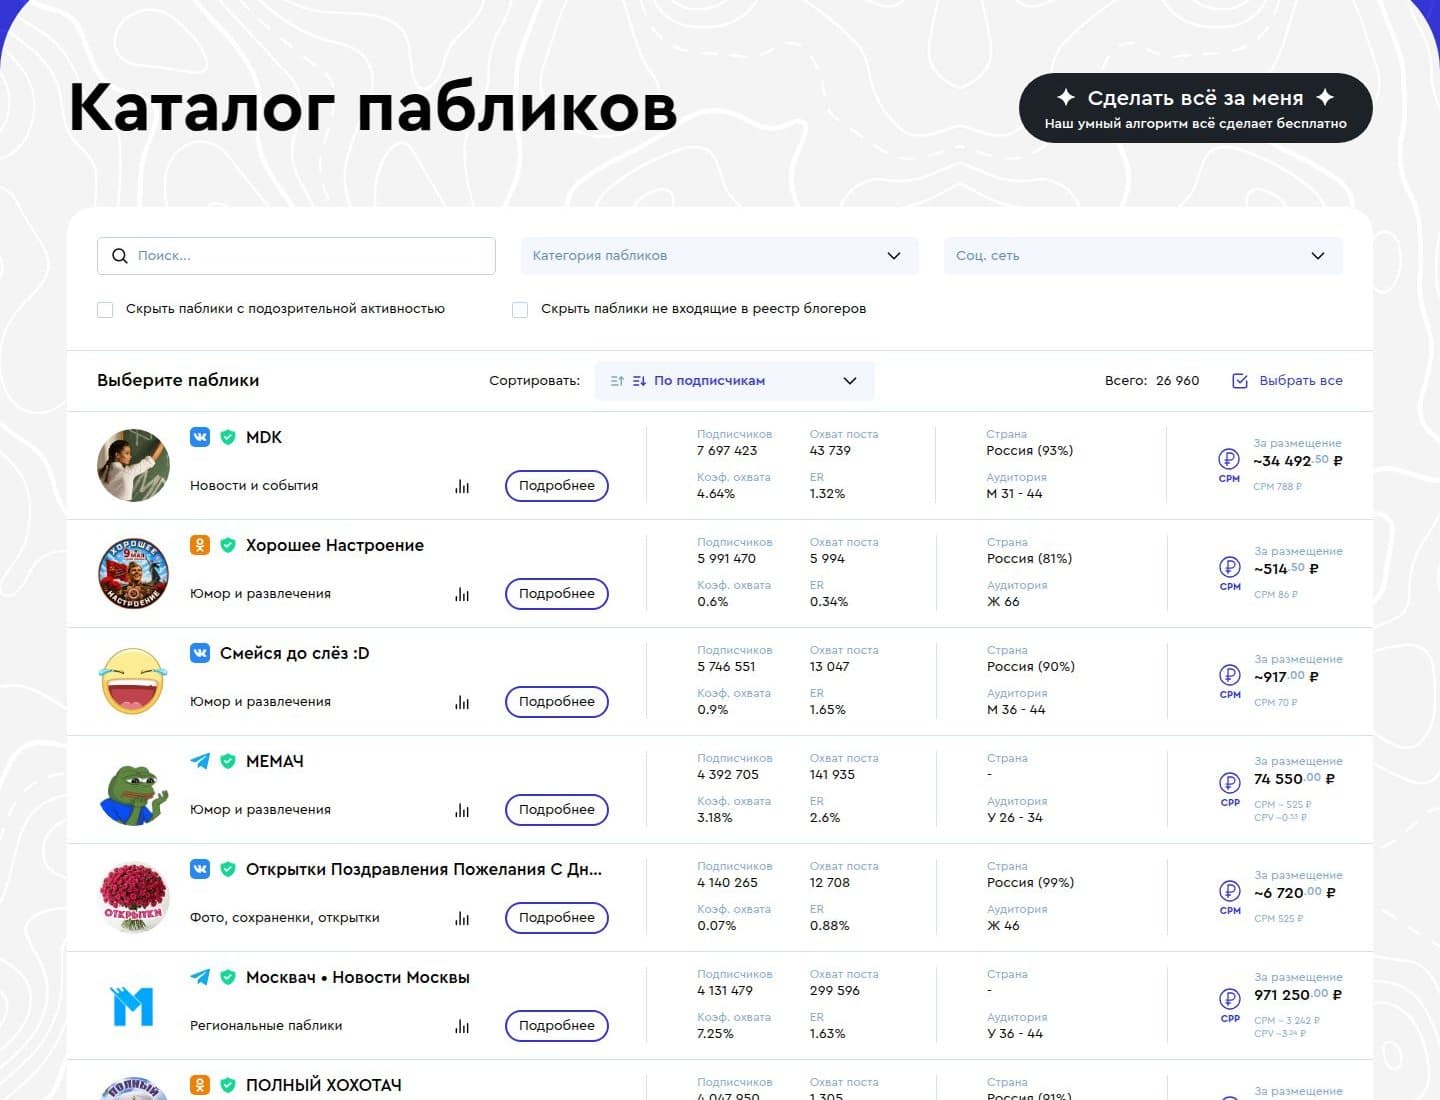
Task: Open the По подписчикам sort dropdown
Action: click(735, 381)
